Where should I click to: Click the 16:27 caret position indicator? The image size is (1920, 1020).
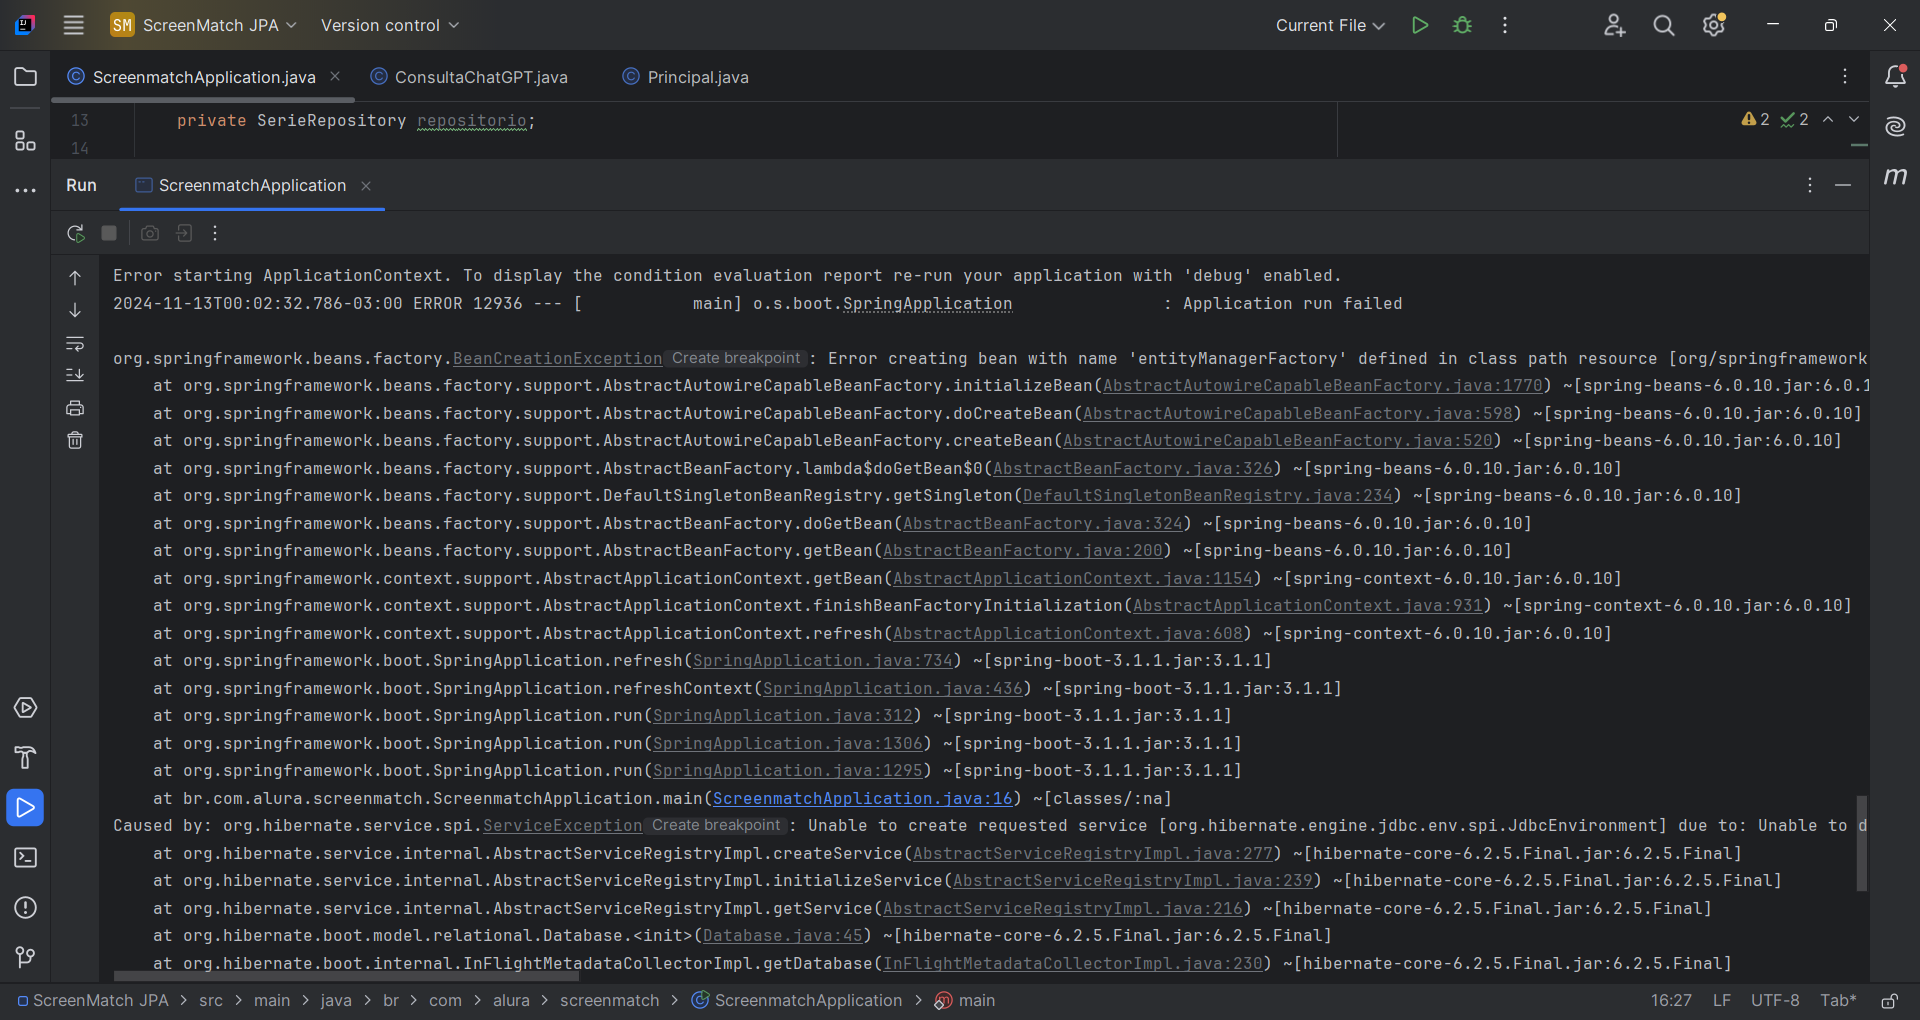[1671, 1000]
